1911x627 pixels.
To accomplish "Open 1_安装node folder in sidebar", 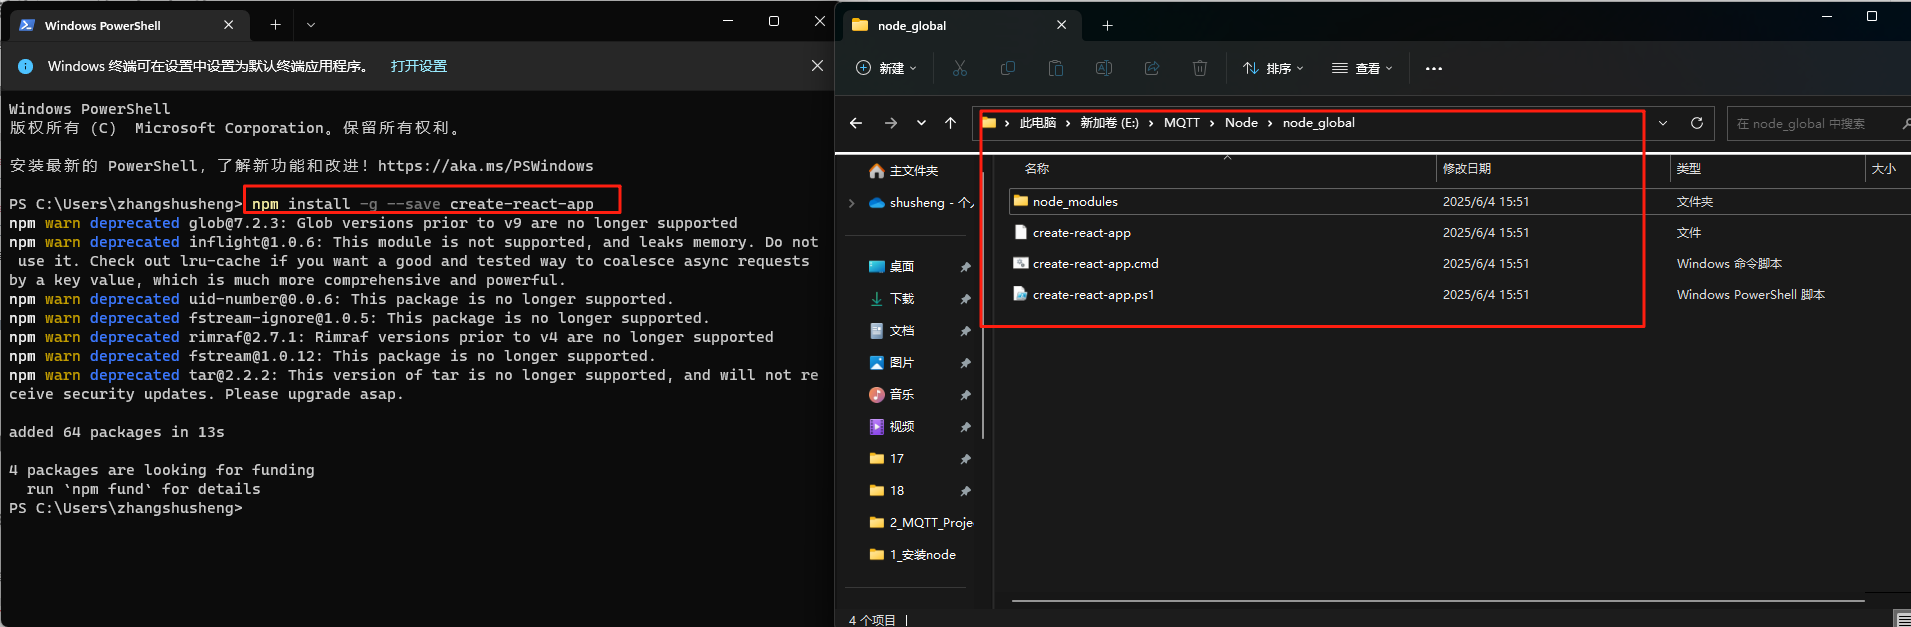I will point(912,555).
